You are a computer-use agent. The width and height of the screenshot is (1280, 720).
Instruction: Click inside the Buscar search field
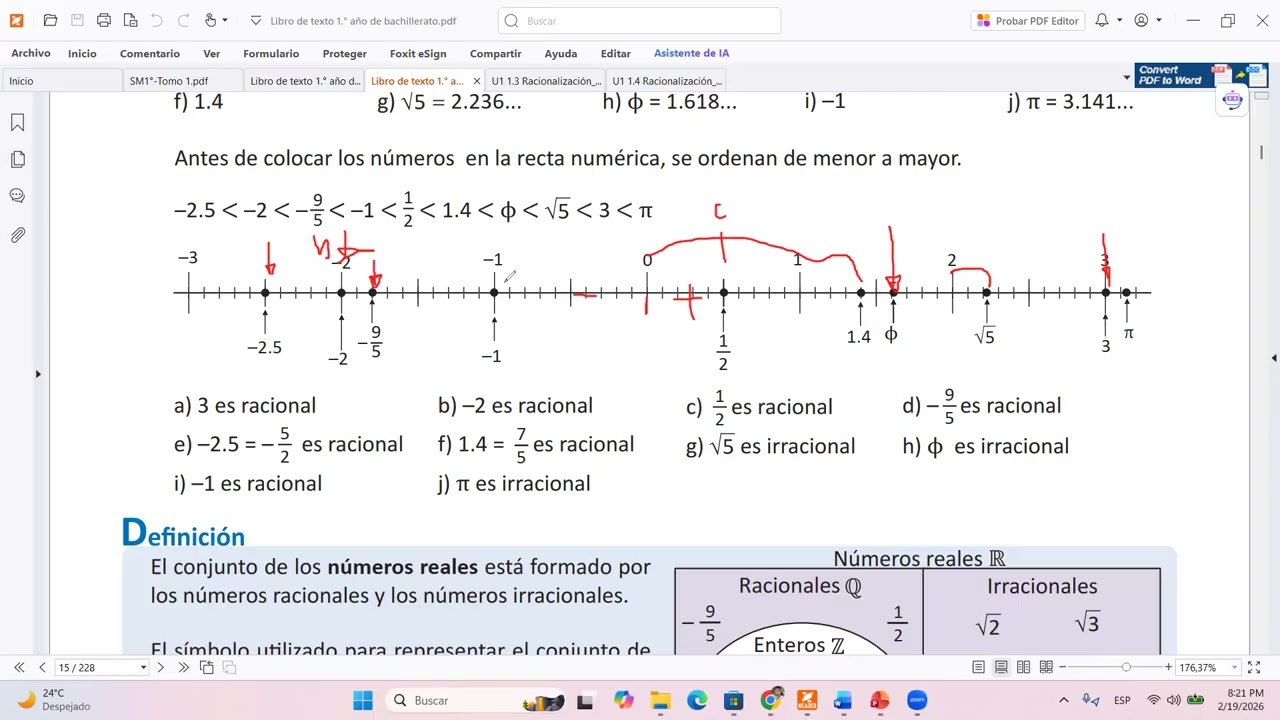coord(639,20)
